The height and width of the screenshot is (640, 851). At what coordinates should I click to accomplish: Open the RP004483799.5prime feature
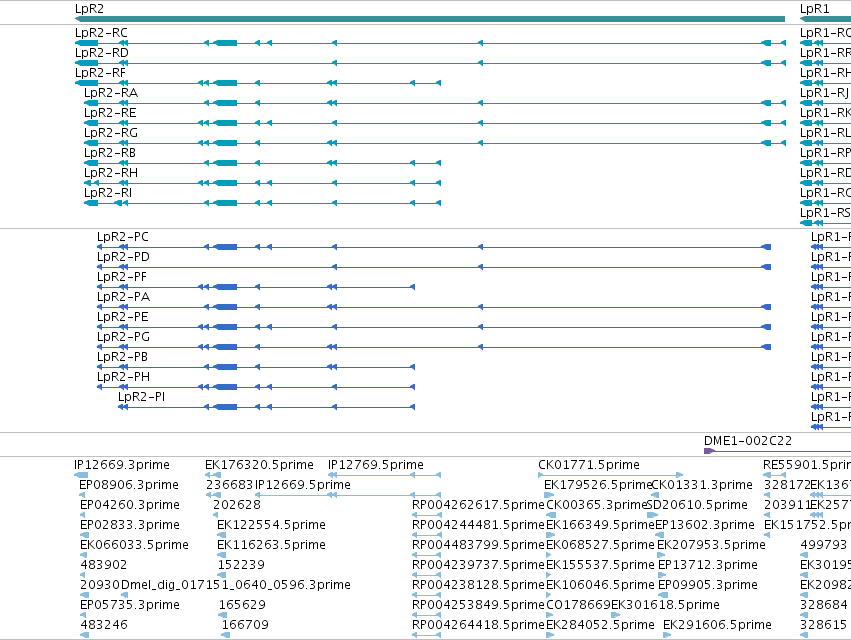[x=427, y=555]
